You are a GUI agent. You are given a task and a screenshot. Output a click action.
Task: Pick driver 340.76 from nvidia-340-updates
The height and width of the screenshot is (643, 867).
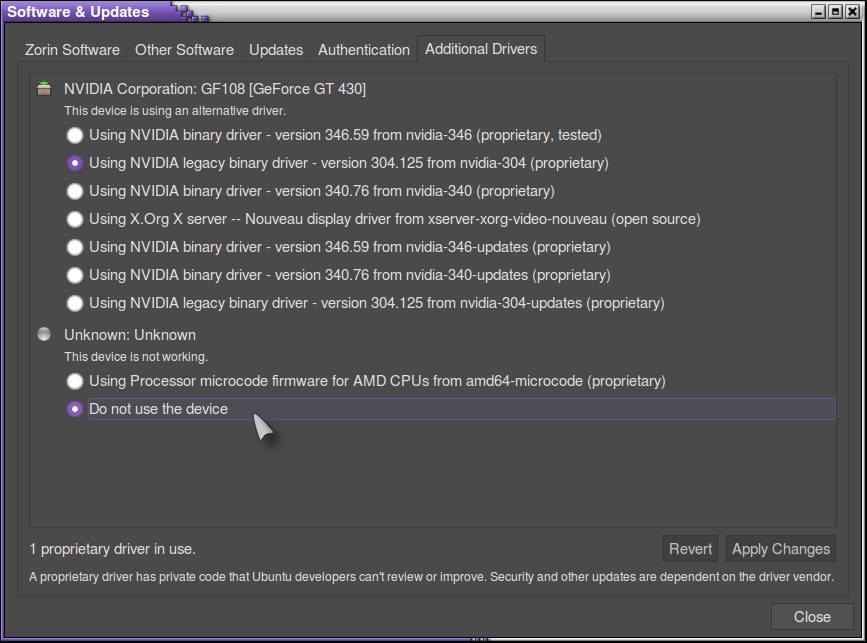click(75, 275)
